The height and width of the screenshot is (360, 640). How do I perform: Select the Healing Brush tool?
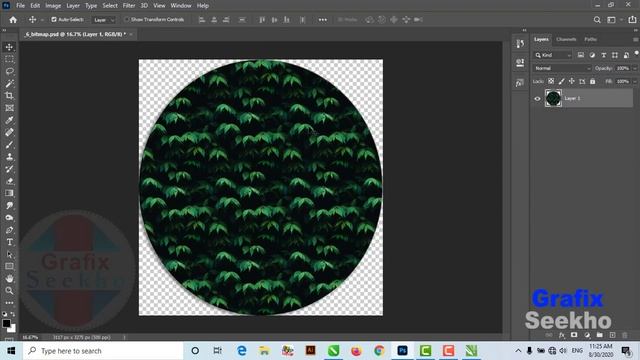[x=9, y=132]
